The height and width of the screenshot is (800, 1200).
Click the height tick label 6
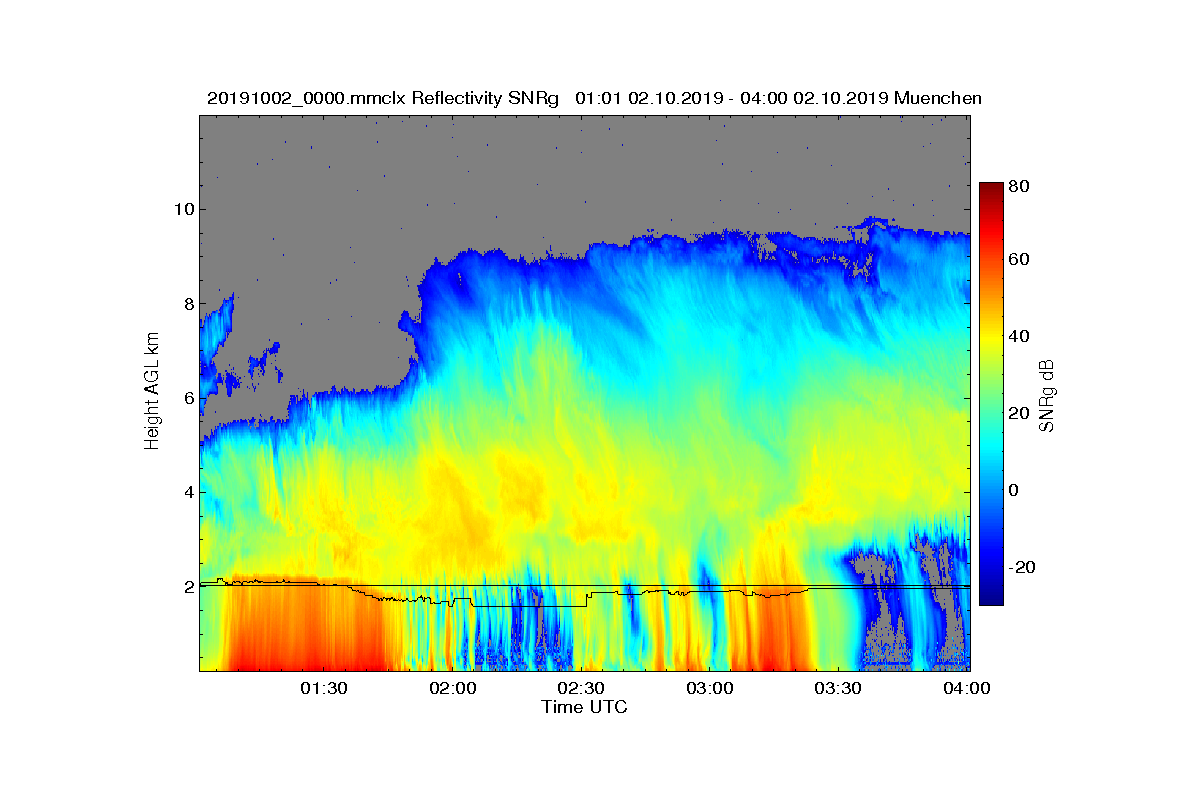click(x=188, y=398)
